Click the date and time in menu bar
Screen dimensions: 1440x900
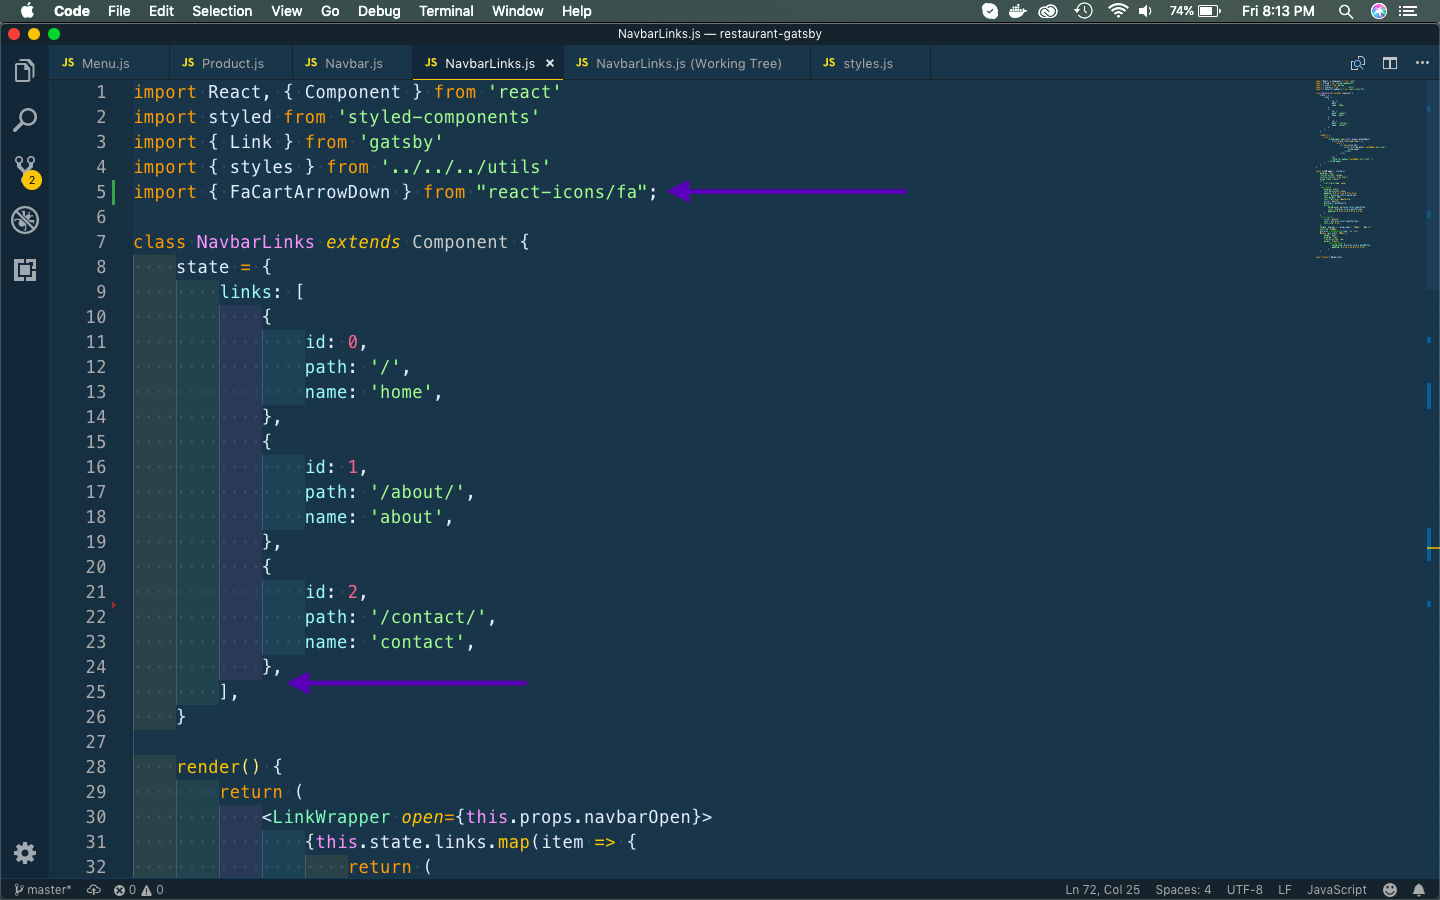click(x=1278, y=11)
